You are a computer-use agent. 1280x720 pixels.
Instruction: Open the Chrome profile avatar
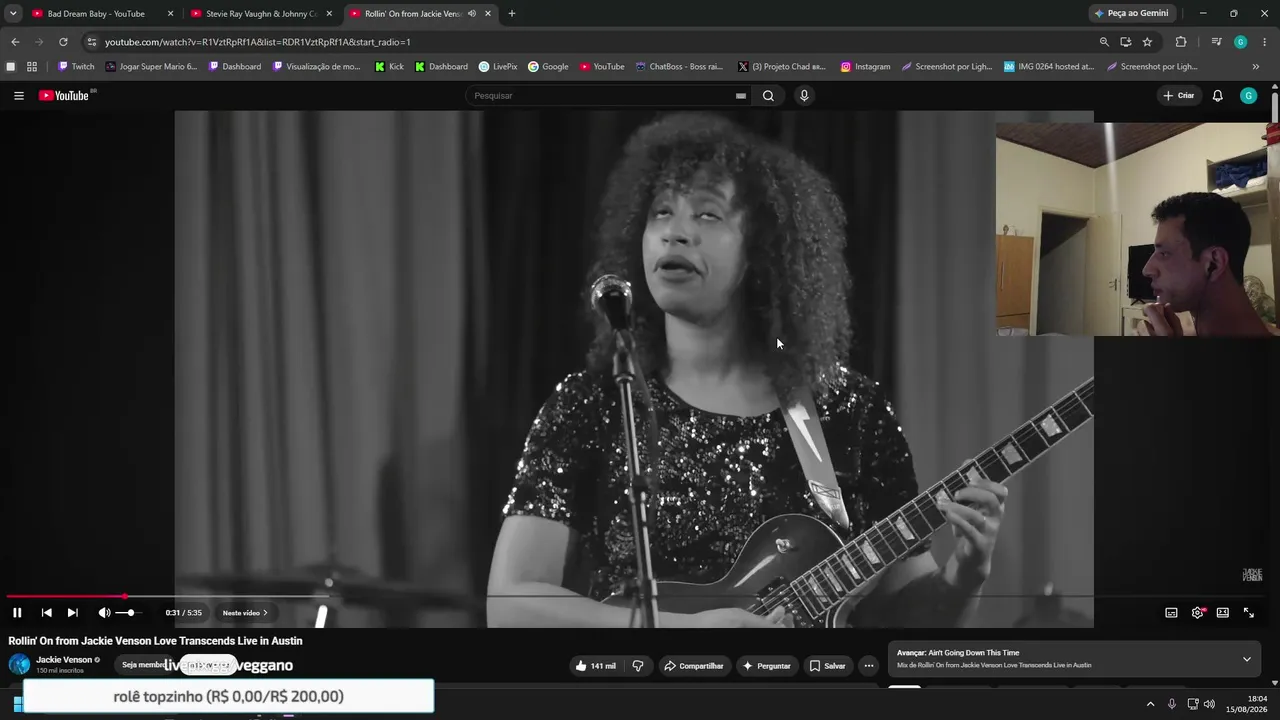click(x=1240, y=42)
